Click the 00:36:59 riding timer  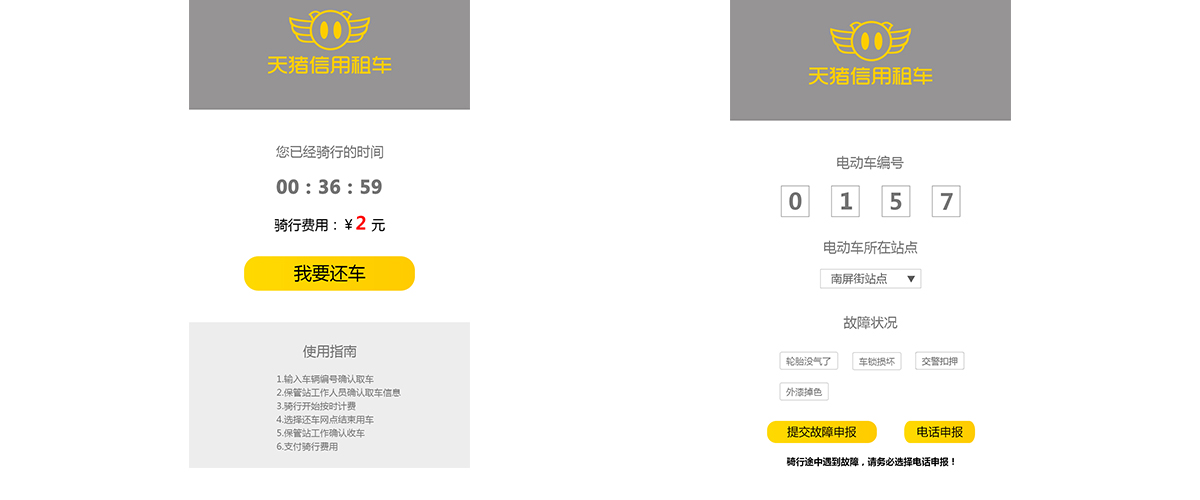tap(329, 187)
